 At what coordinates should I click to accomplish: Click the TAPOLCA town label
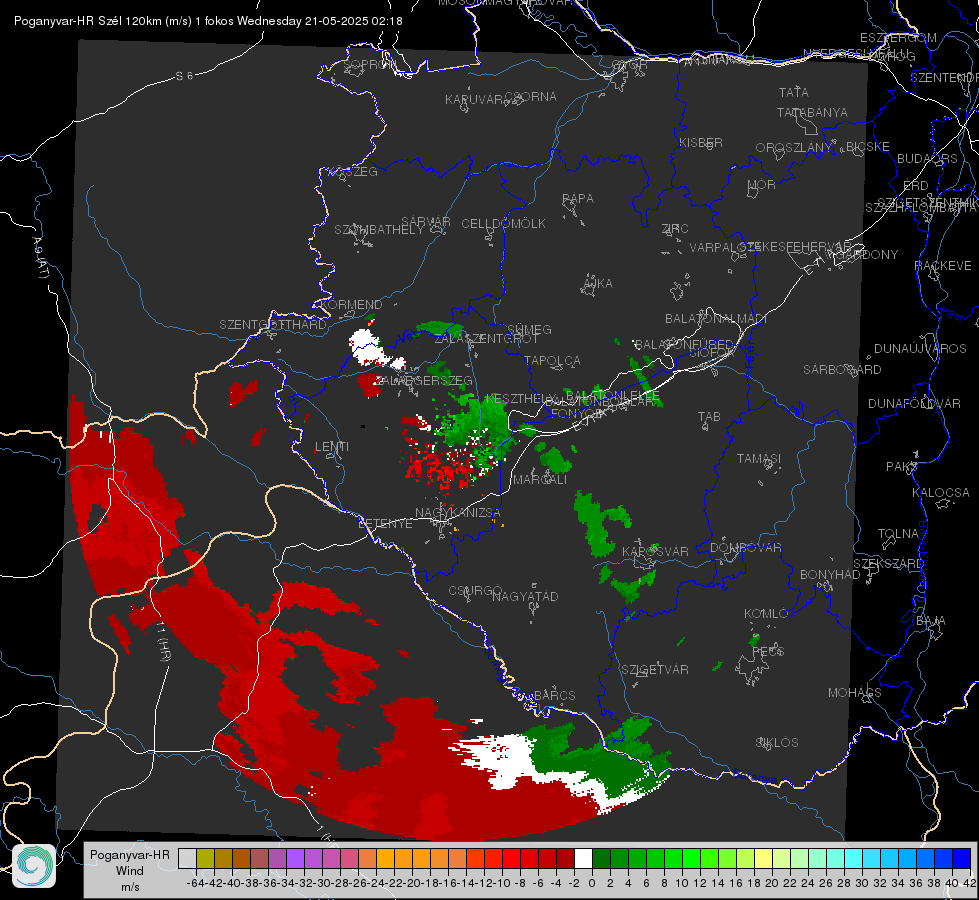(x=552, y=360)
